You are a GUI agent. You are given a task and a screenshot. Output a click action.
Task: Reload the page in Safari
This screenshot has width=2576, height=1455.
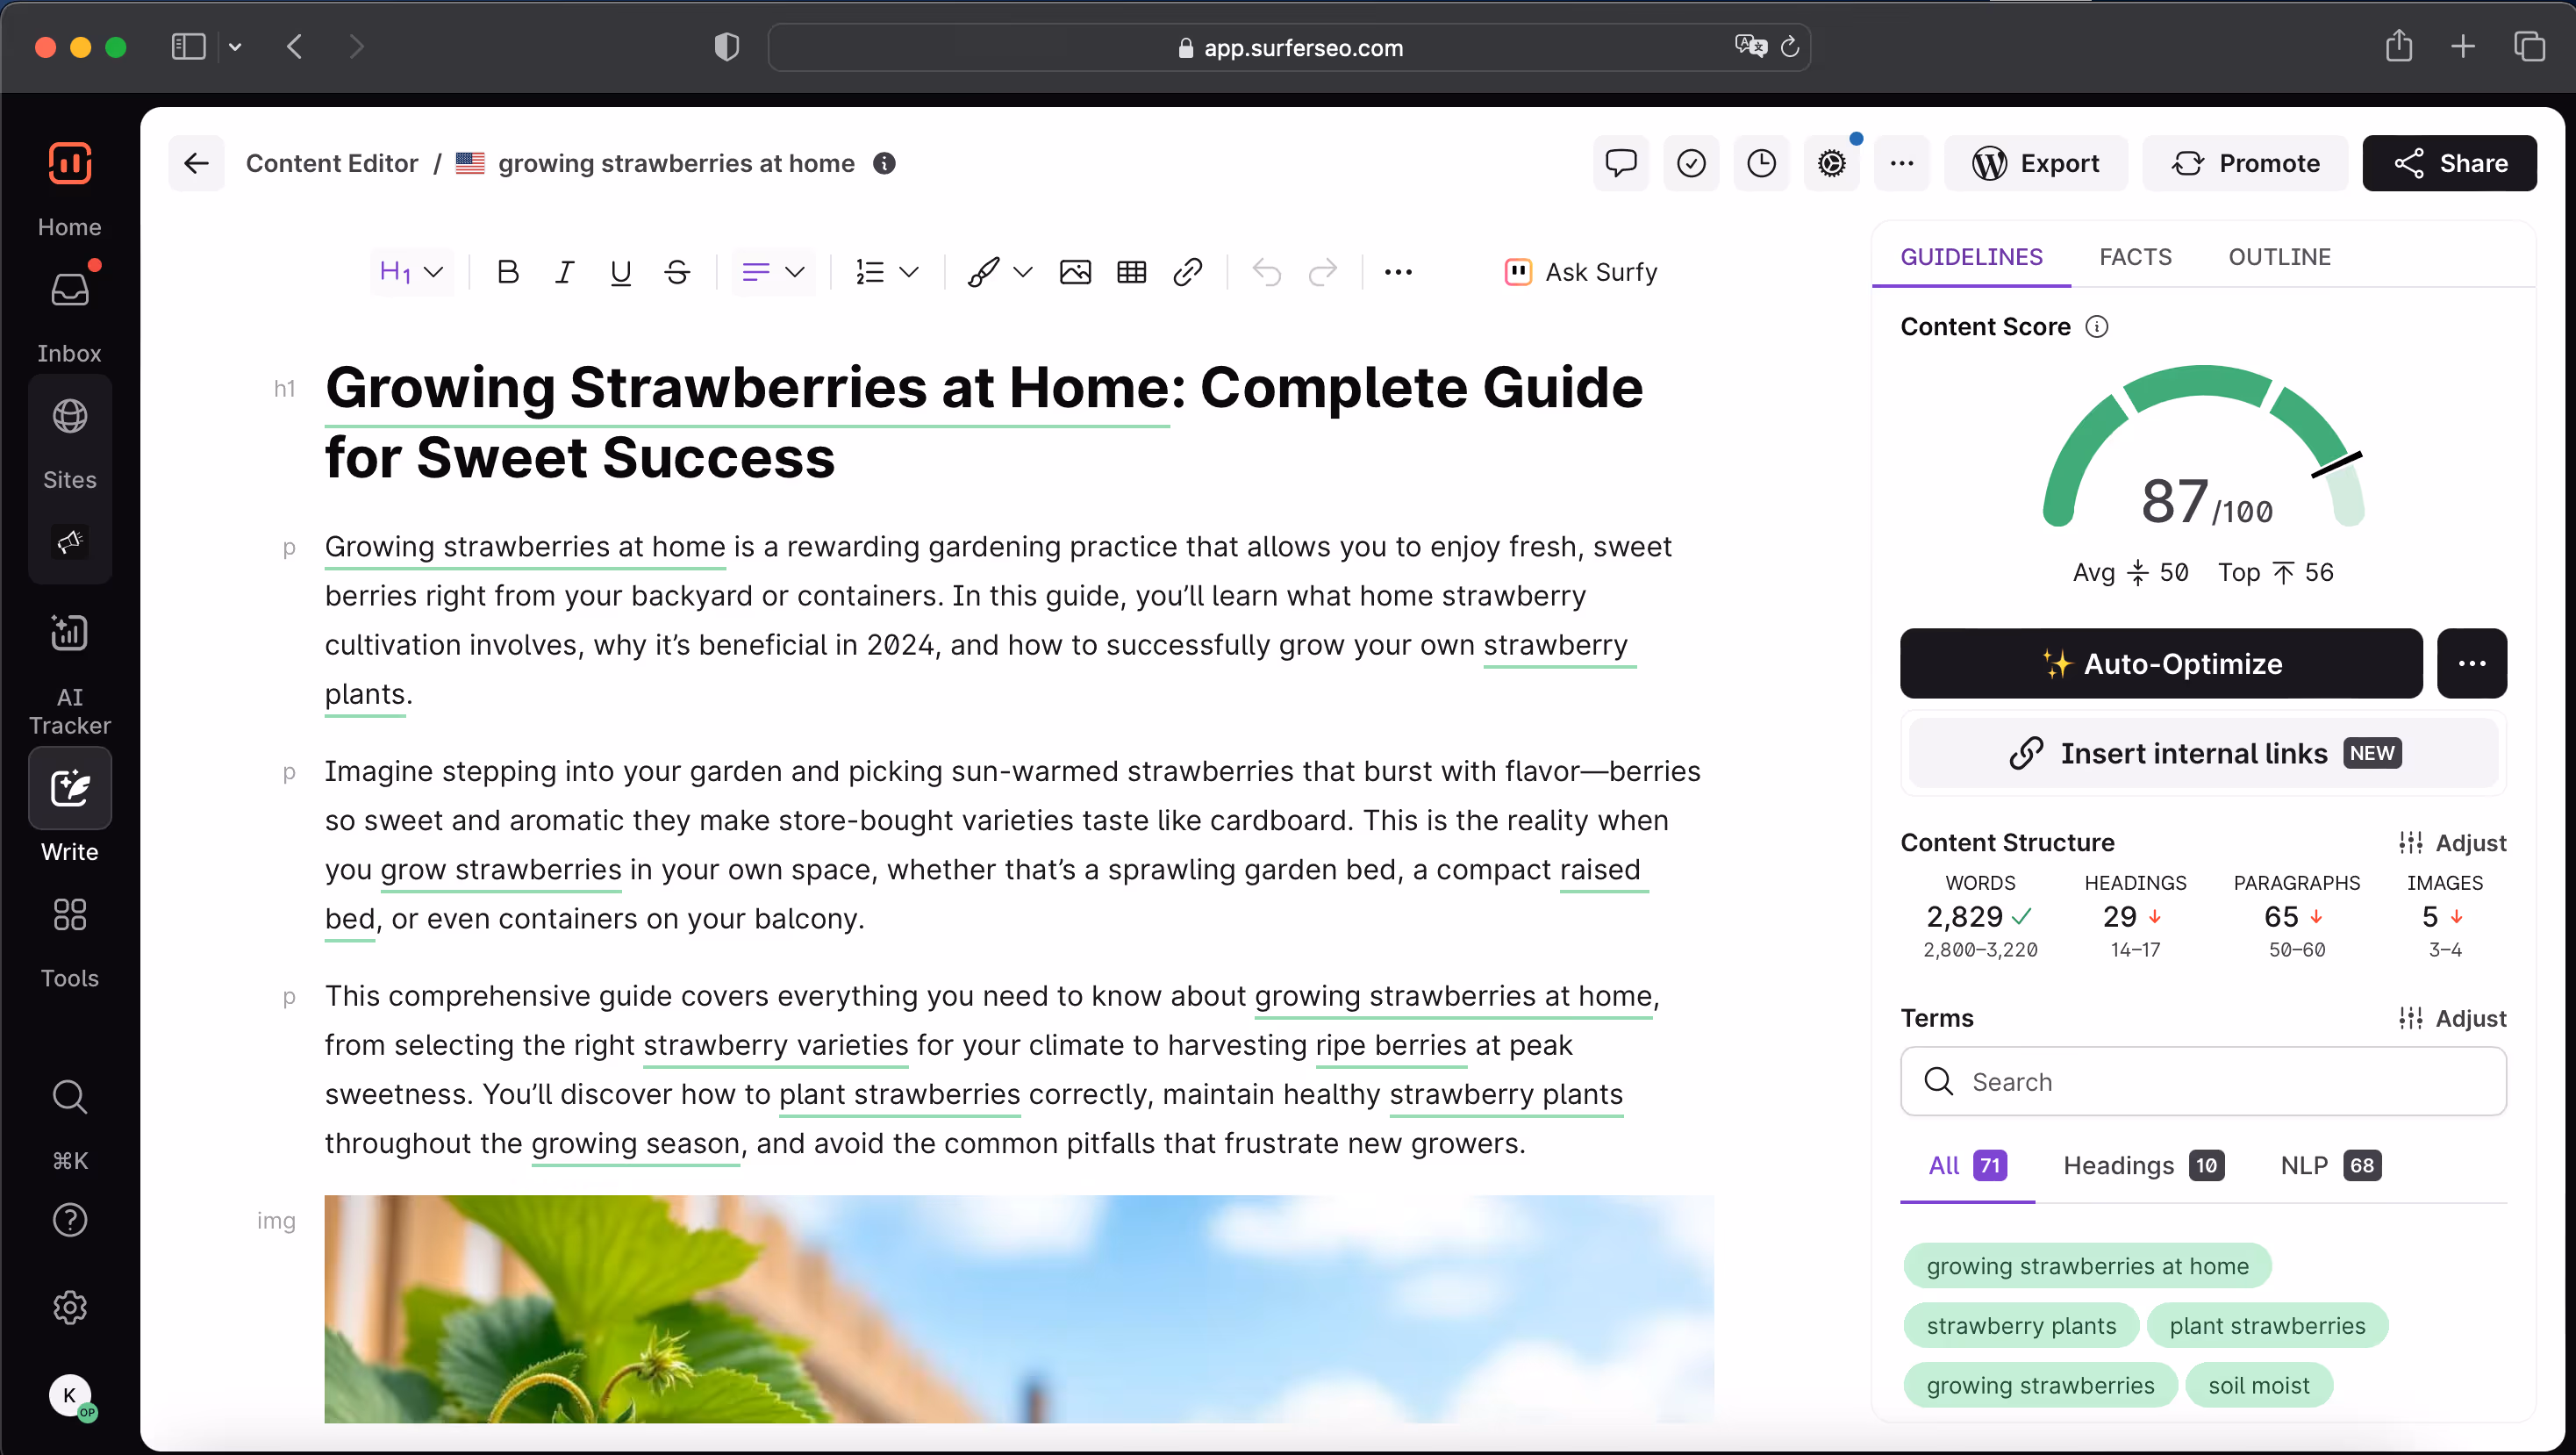pos(1790,47)
